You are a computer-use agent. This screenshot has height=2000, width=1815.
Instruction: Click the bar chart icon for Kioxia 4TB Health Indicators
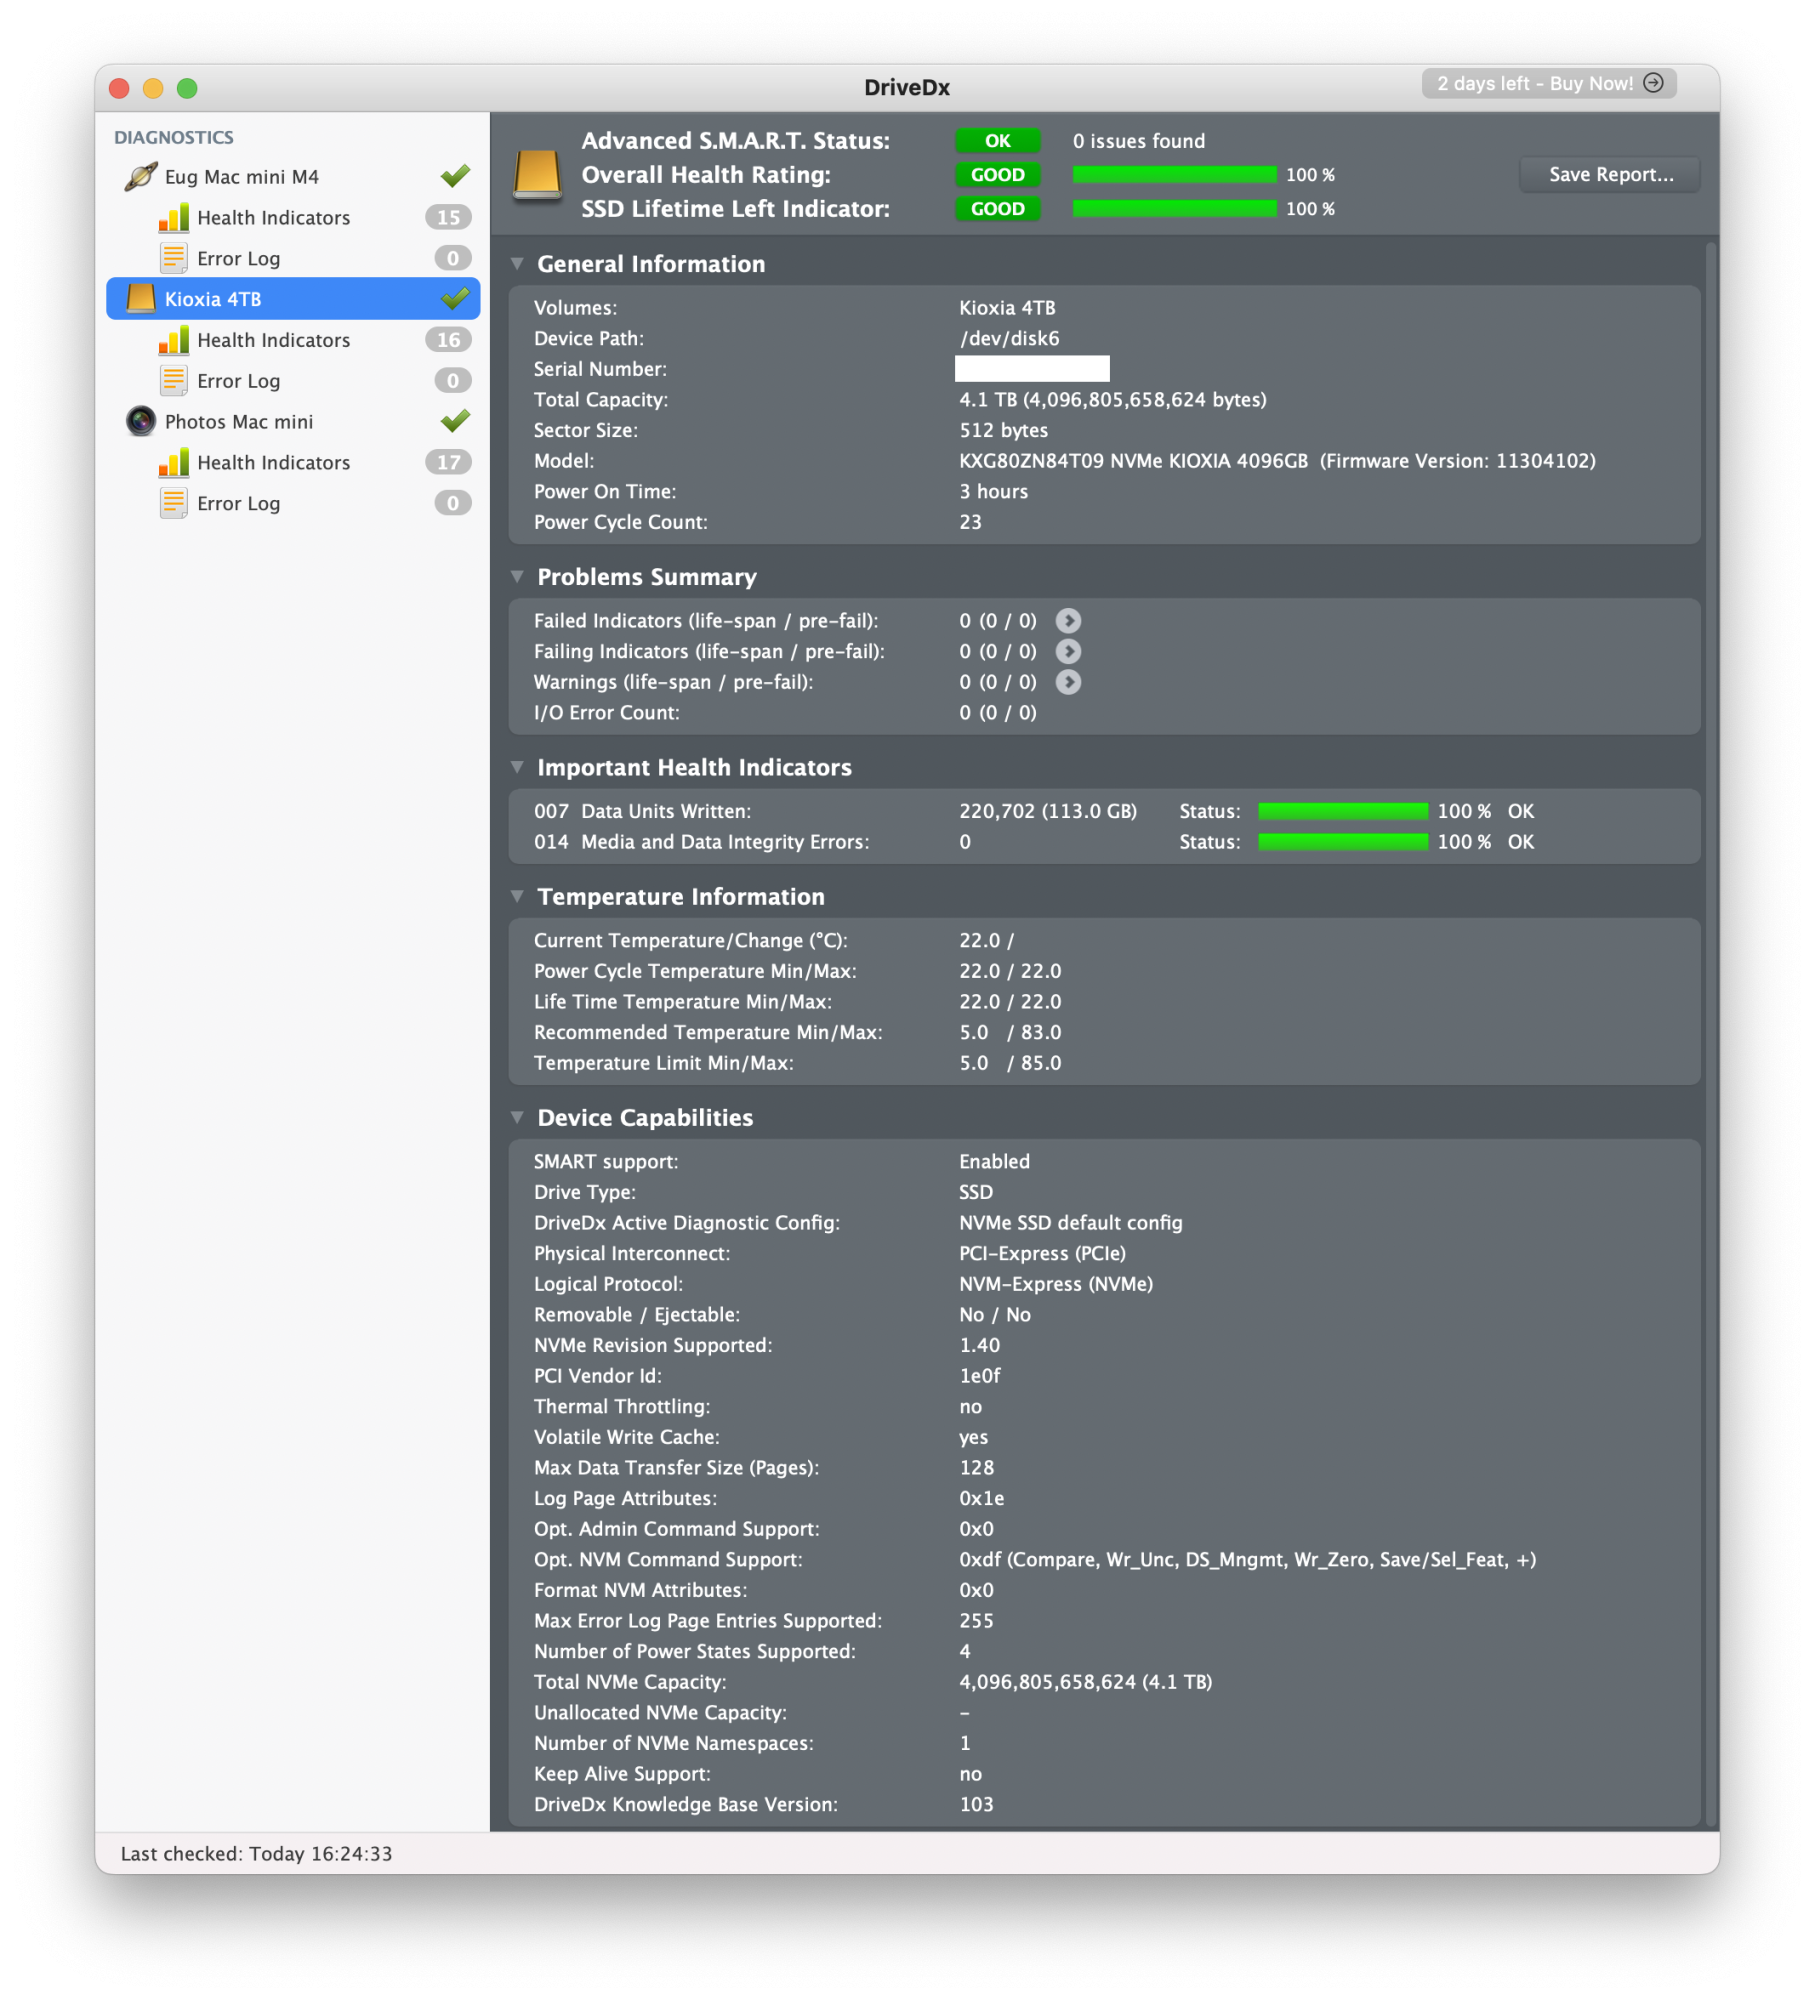[174, 340]
